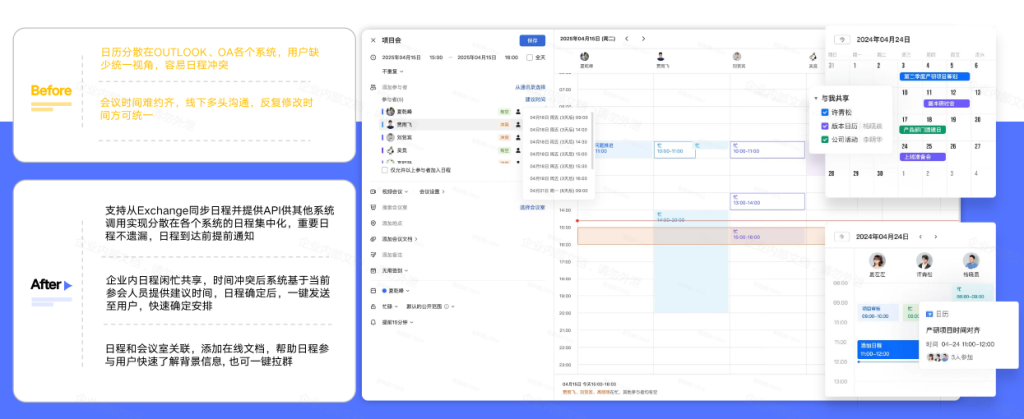1024x419 pixels.
Task: Click the blue calendar color dot
Action: pyautogui.click(x=384, y=290)
